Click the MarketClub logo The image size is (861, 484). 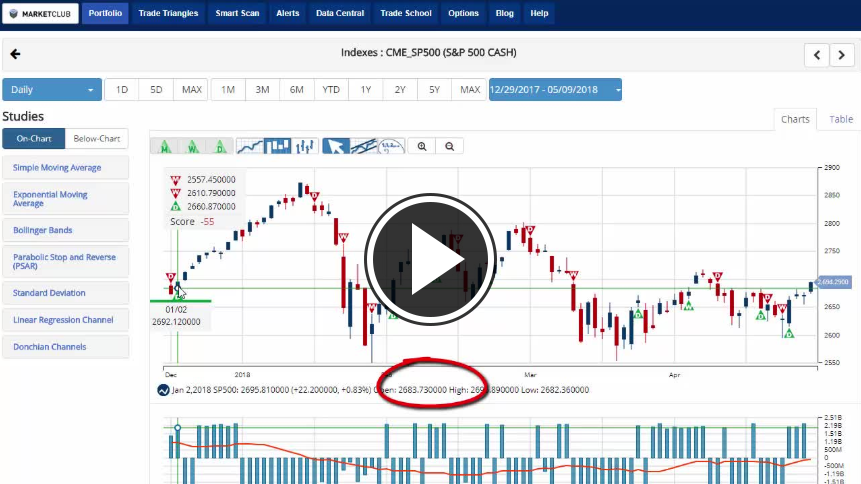(40, 14)
